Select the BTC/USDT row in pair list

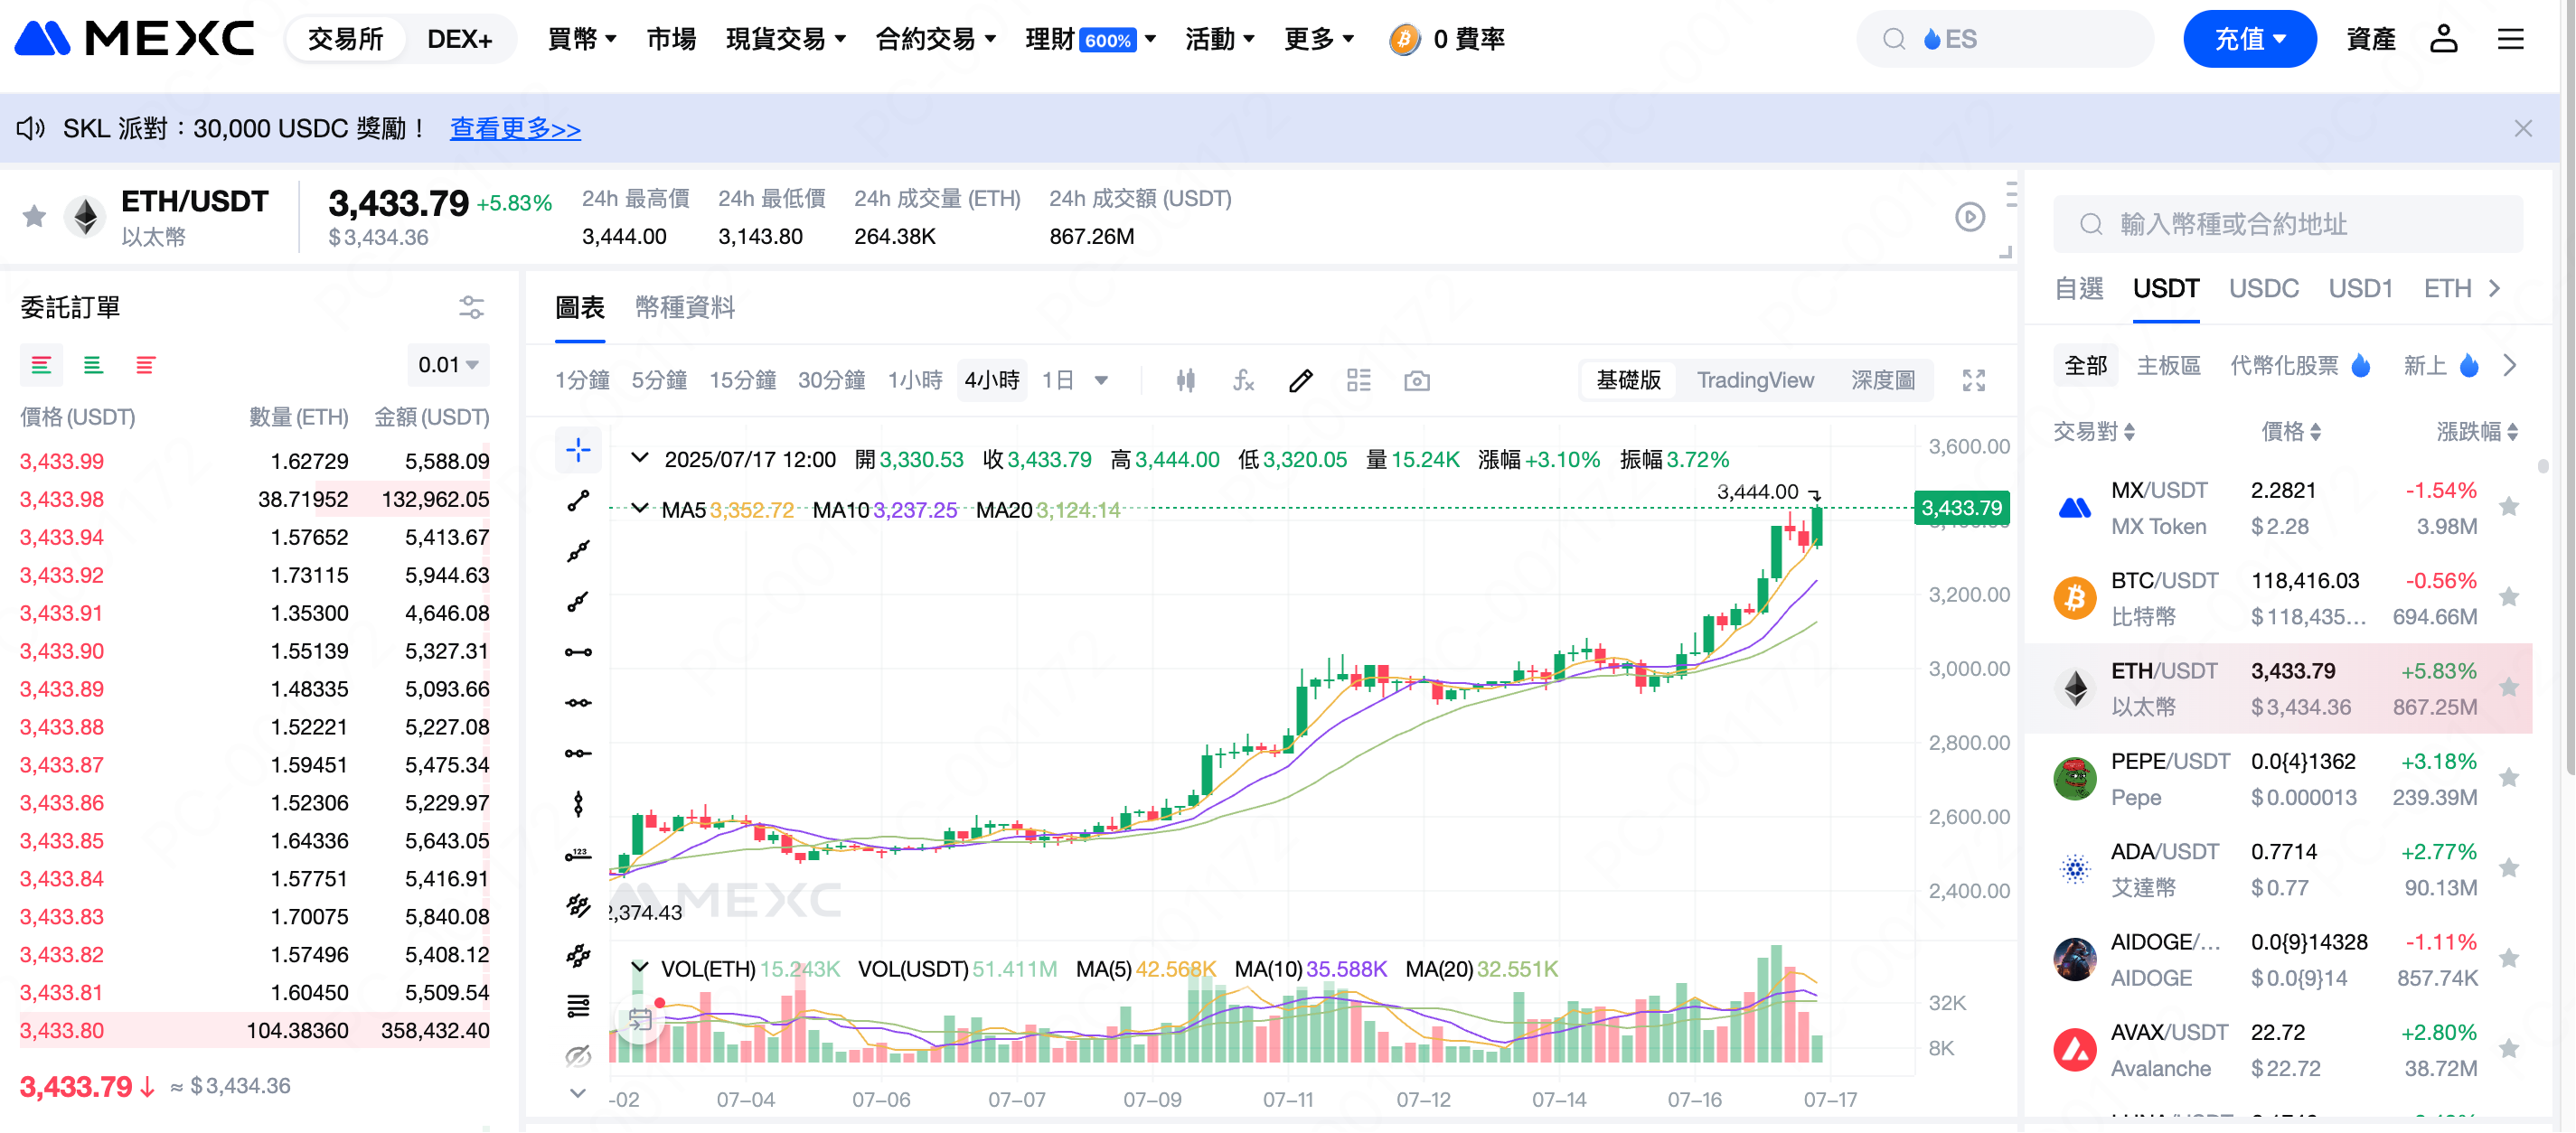click(x=2277, y=597)
